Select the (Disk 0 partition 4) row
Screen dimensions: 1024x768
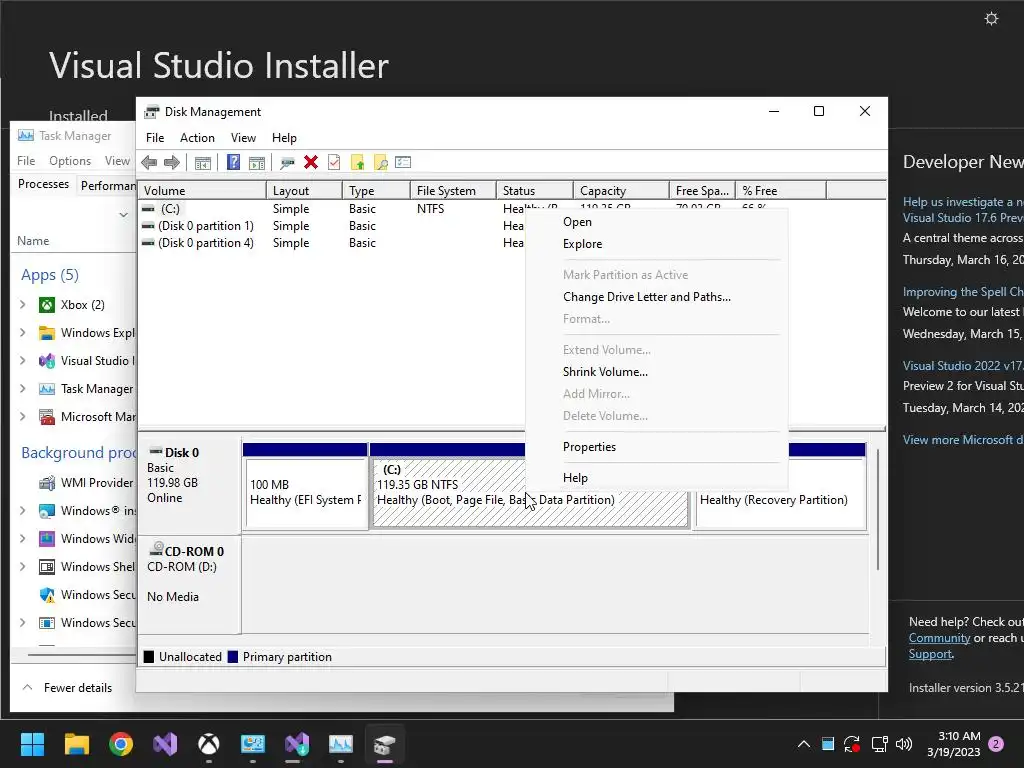[332, 242]
